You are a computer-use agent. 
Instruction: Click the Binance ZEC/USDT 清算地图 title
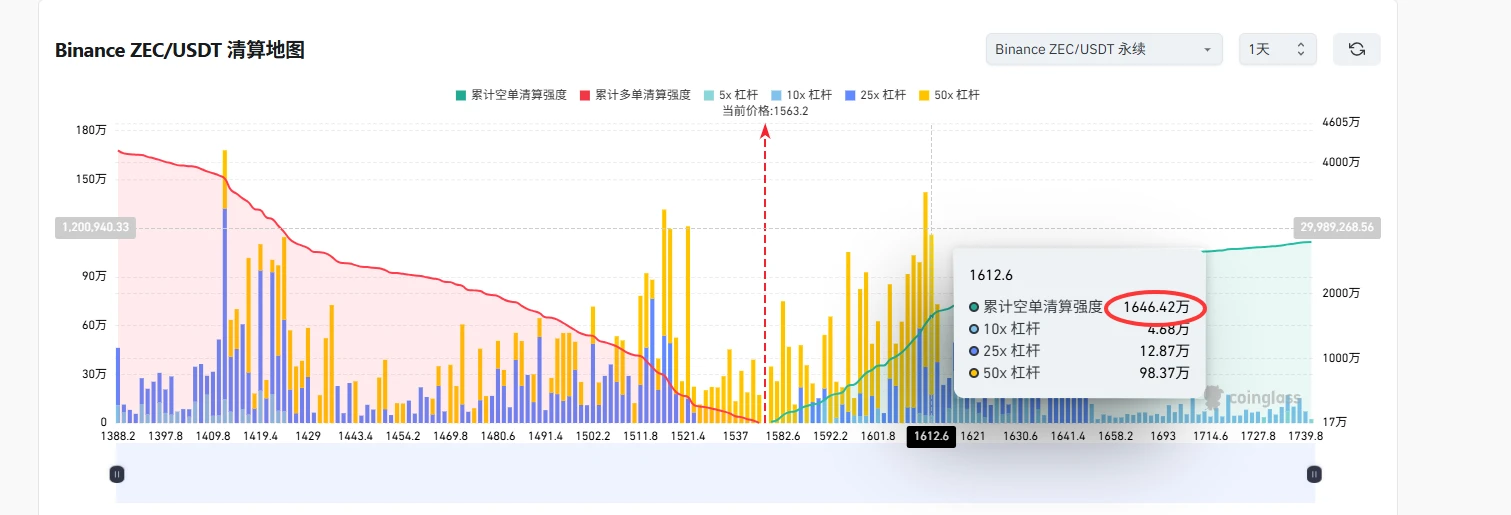180,50
